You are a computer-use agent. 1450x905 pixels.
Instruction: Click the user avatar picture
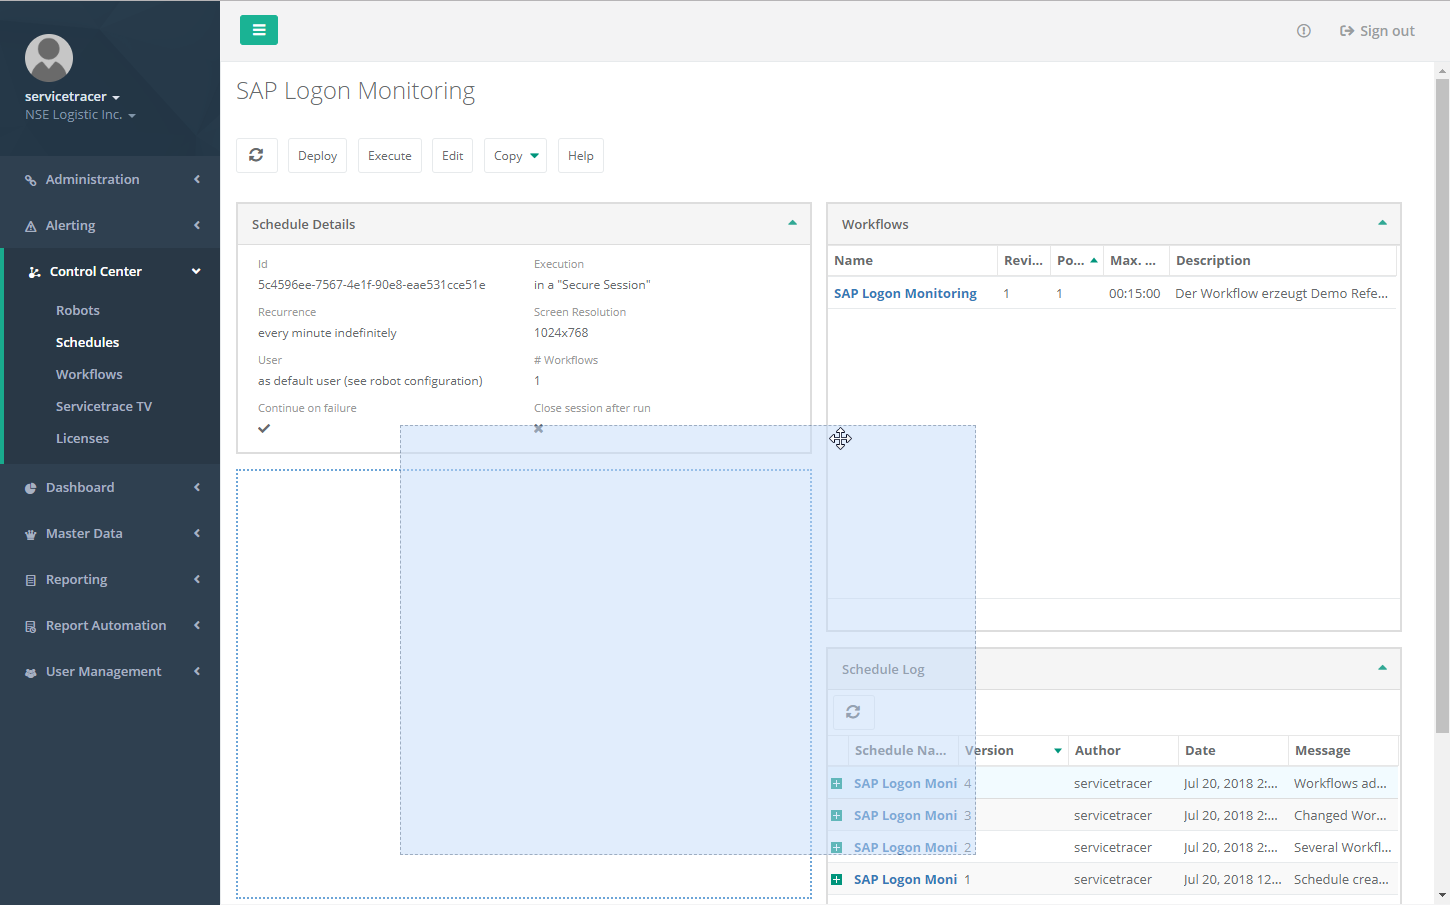click(x=49, y=58)
